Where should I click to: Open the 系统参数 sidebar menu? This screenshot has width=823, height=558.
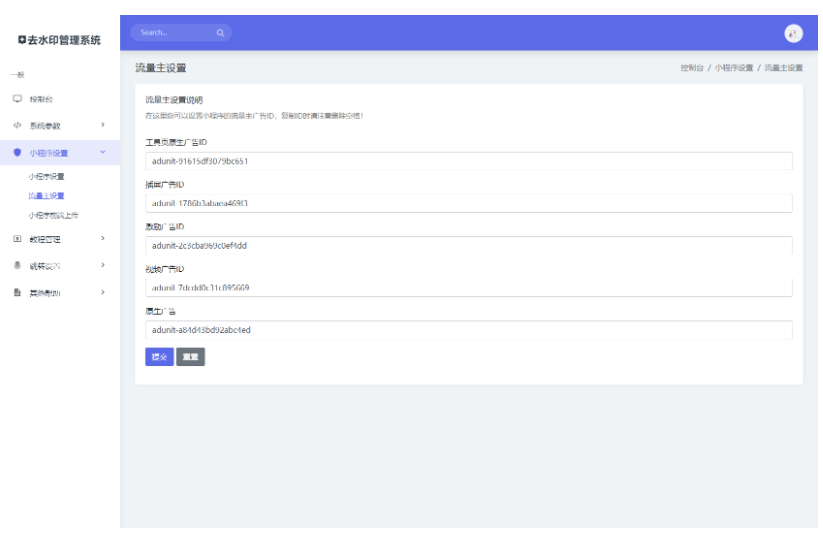coord(60,125)
